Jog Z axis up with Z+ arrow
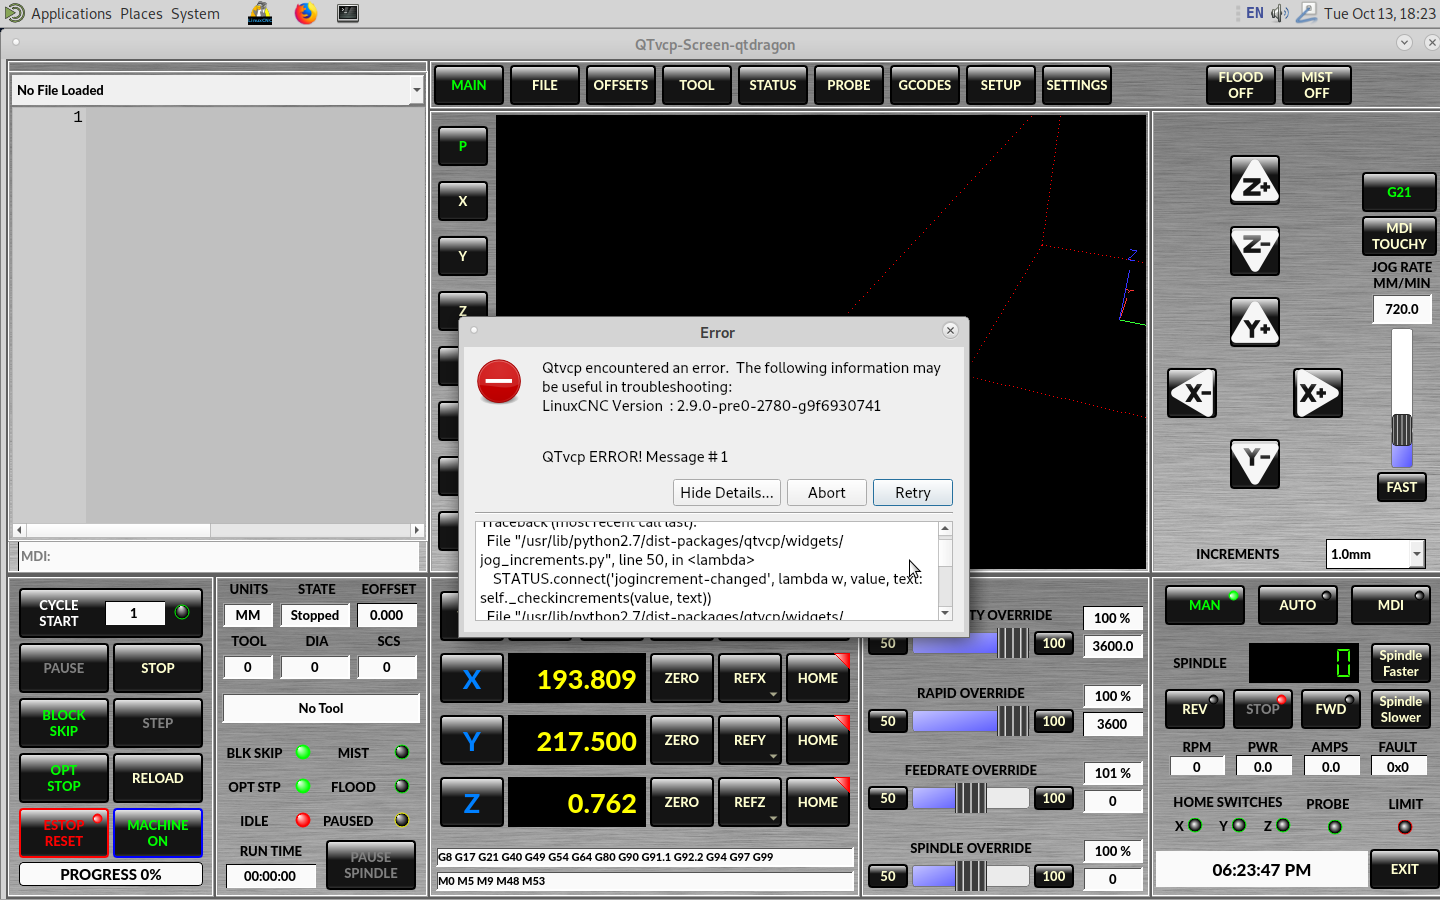 tap(1255, 181)
